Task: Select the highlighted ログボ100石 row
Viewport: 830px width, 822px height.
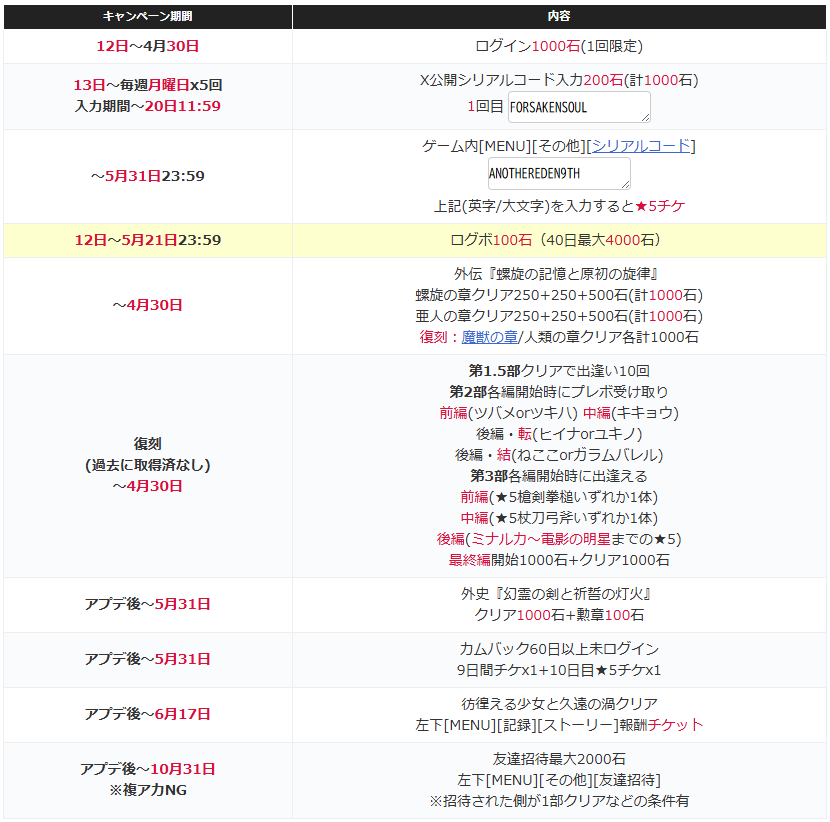Action: [559, 240]
